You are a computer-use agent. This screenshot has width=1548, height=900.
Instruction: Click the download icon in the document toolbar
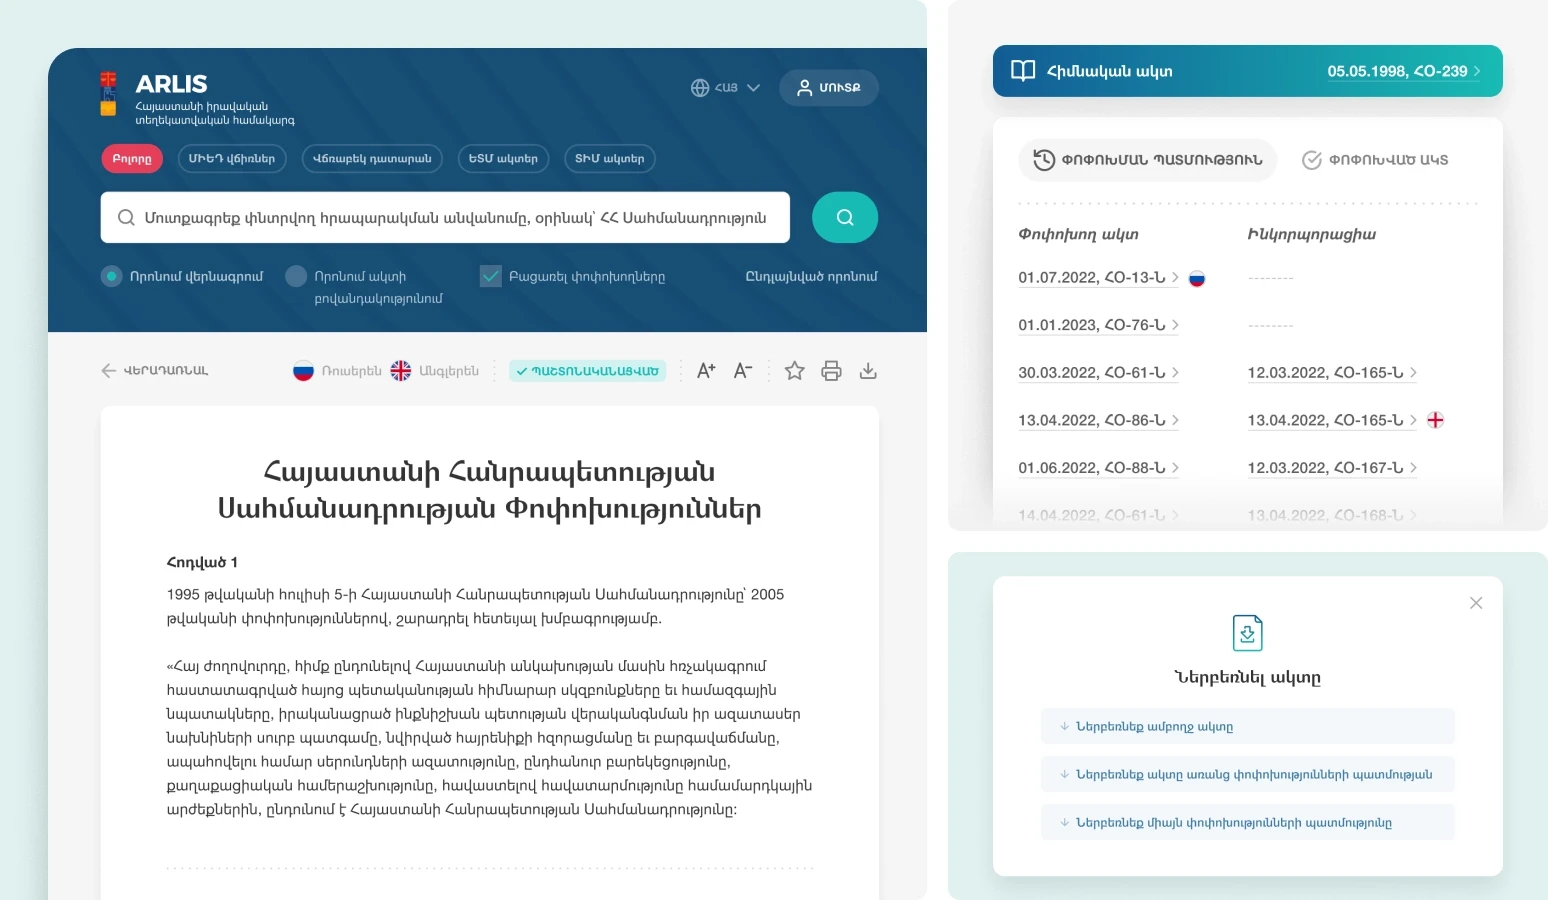point(868,371)
